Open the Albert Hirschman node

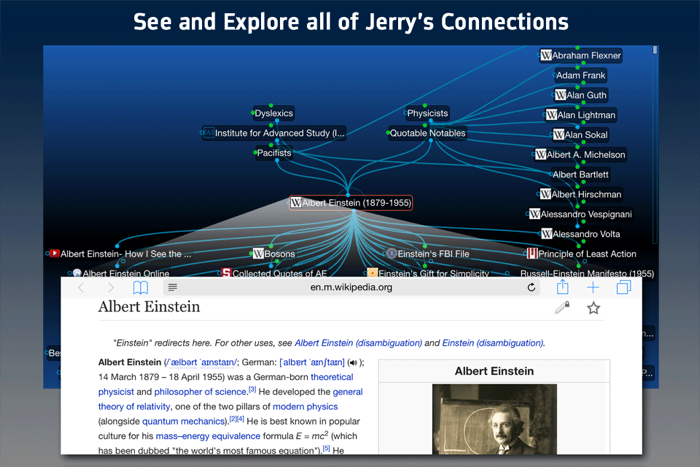[581, 194]
